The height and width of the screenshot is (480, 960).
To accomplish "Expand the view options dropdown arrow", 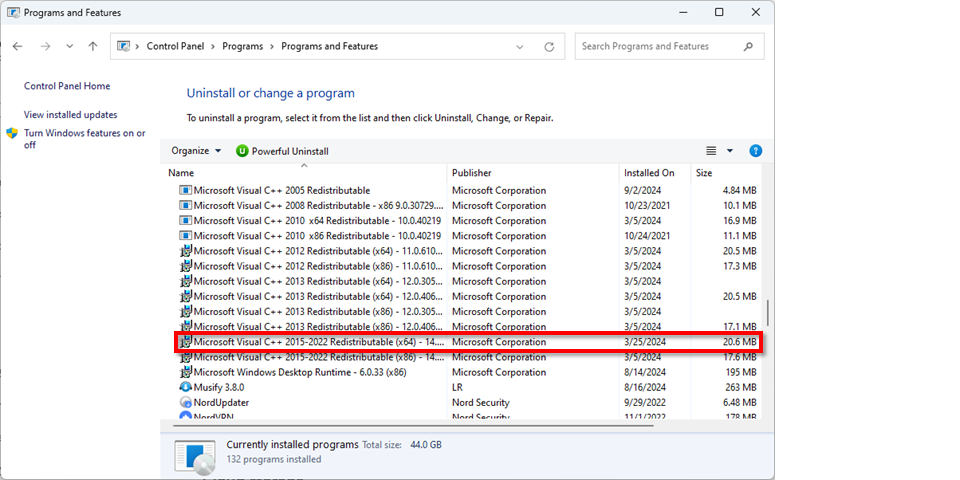I will [x=730, y=151].
